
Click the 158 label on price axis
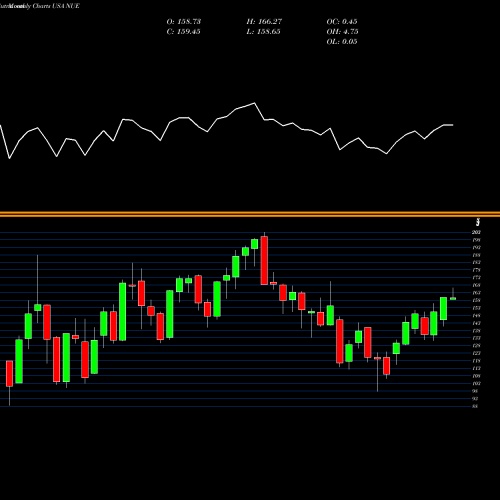click(476, 300)
